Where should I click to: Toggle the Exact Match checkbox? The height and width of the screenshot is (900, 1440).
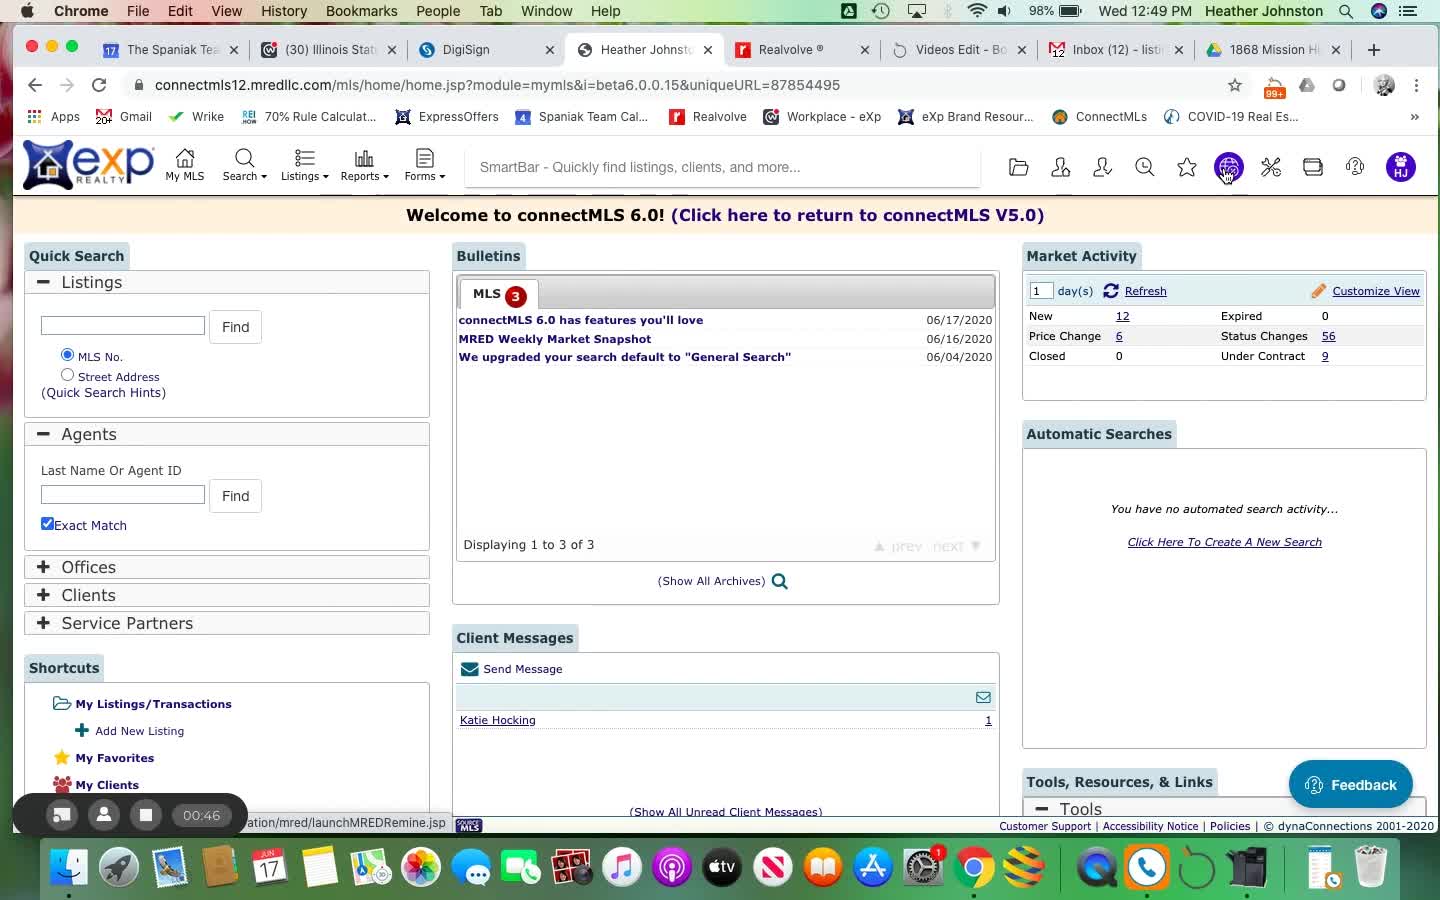[x=47, y=523]
